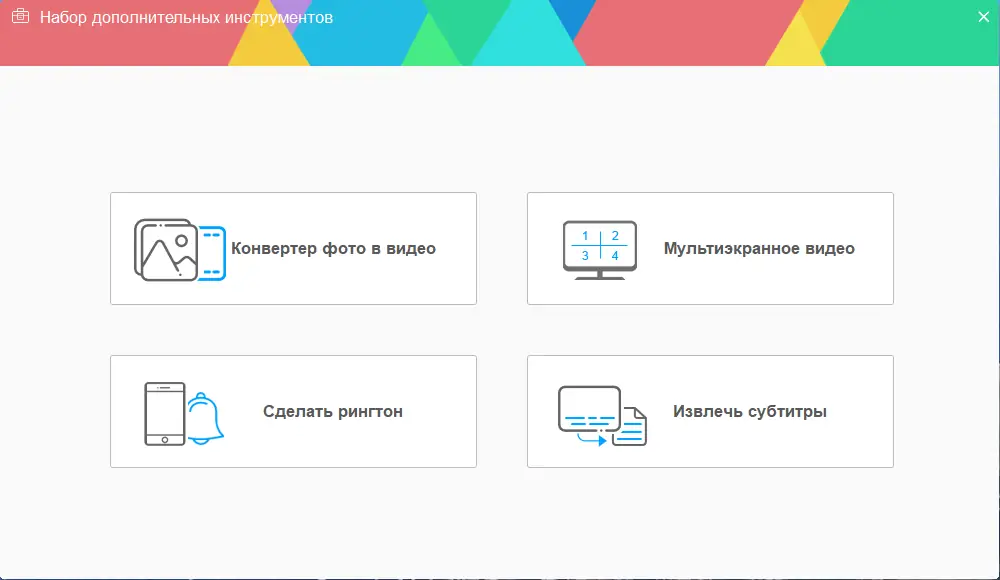The width and height of the screenshot is (1000, 580).
Task: Select the Конвертер фото в видео label text
Action: (x=332, y=248)
